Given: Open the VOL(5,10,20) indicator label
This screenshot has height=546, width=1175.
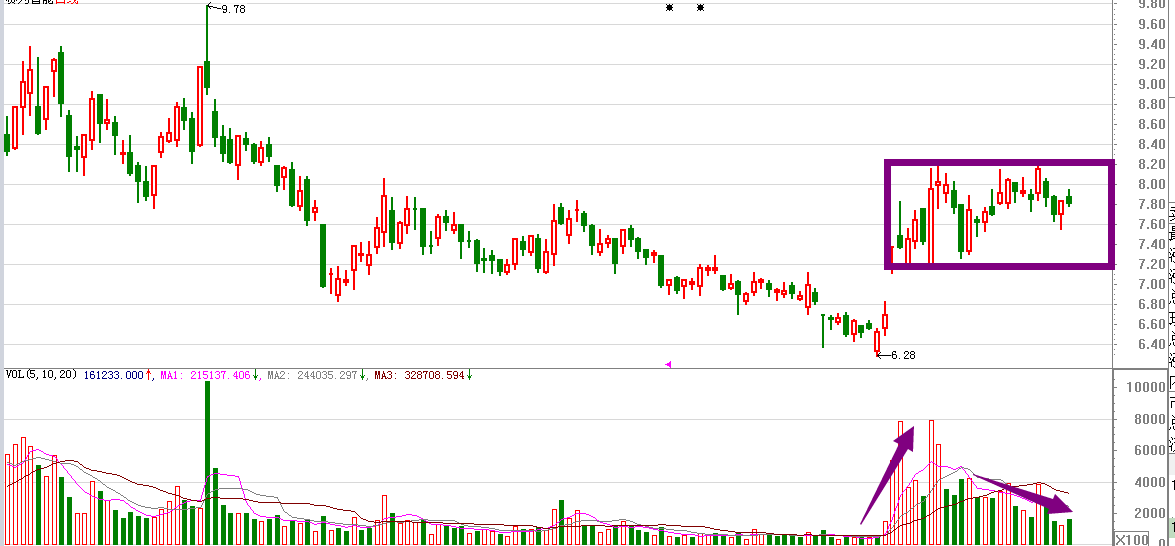Looking at the screenshot, I should click(41, 374).
